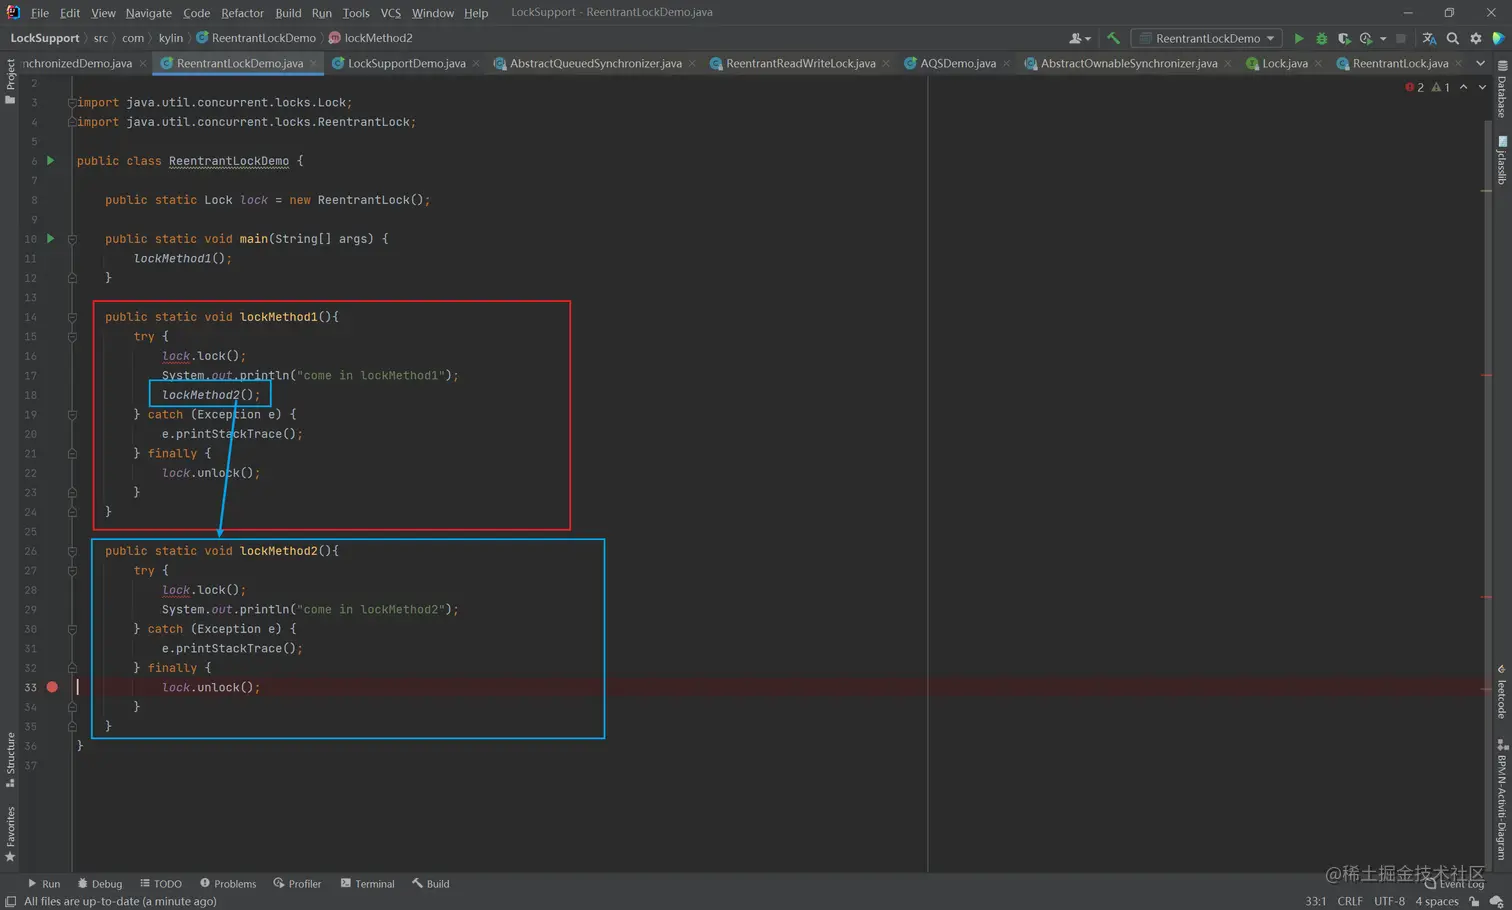This screenshot has height=910, width=1512.
Task: Open the VCS menu
Action: [390, 13]
